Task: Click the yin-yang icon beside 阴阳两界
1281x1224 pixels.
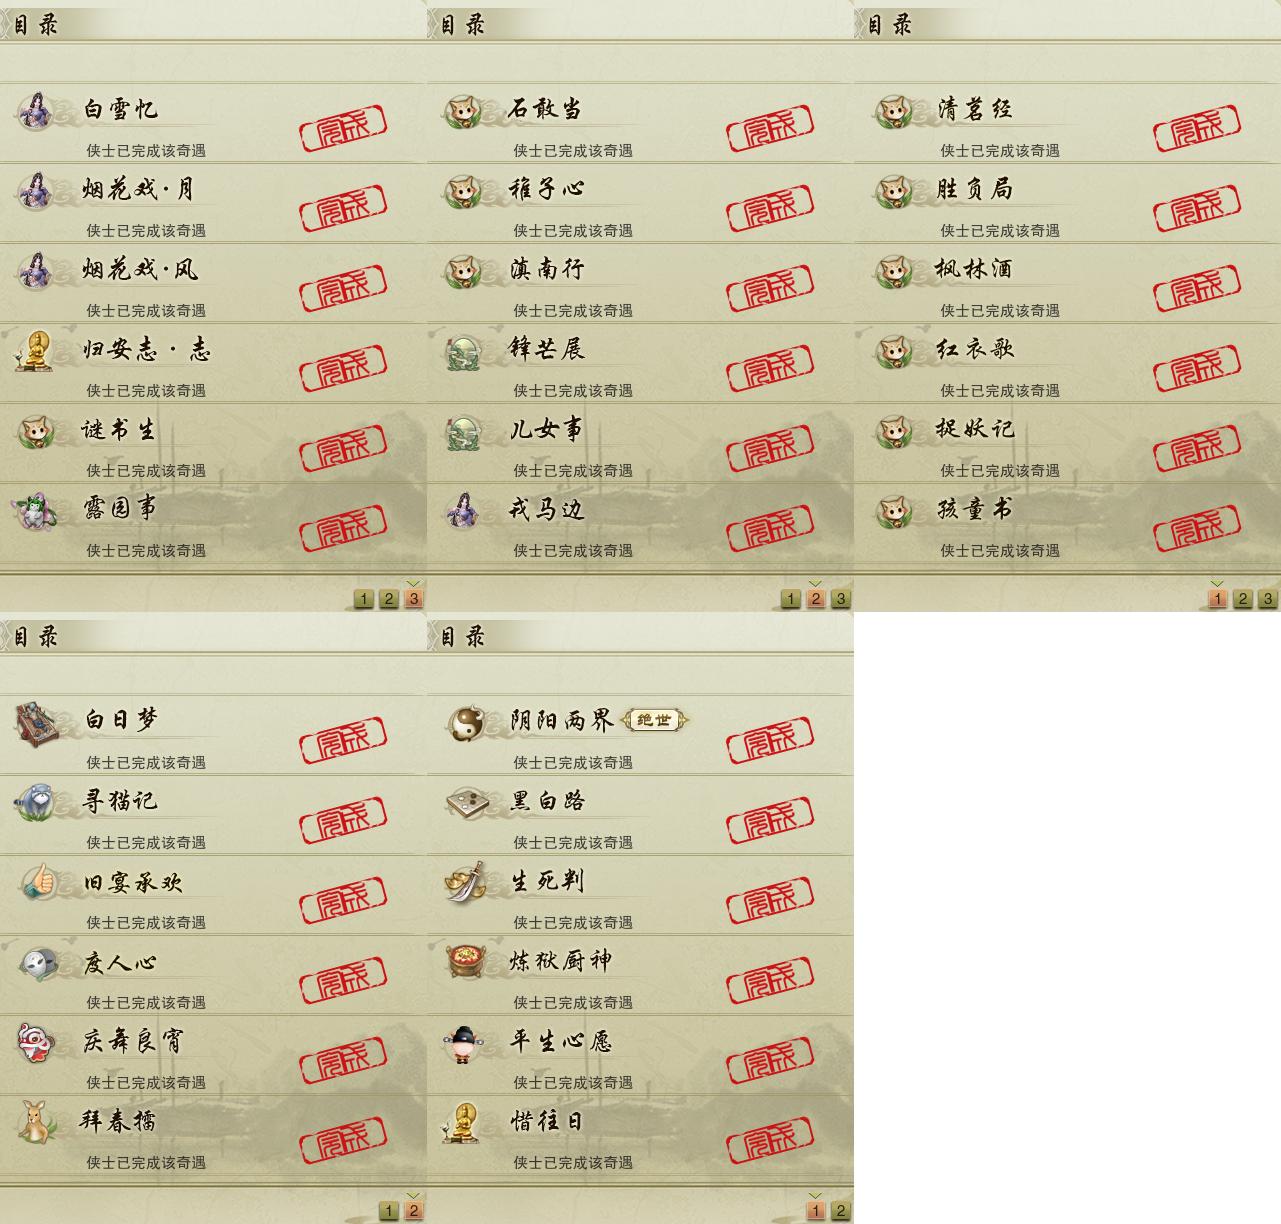Action: point(464,722)
